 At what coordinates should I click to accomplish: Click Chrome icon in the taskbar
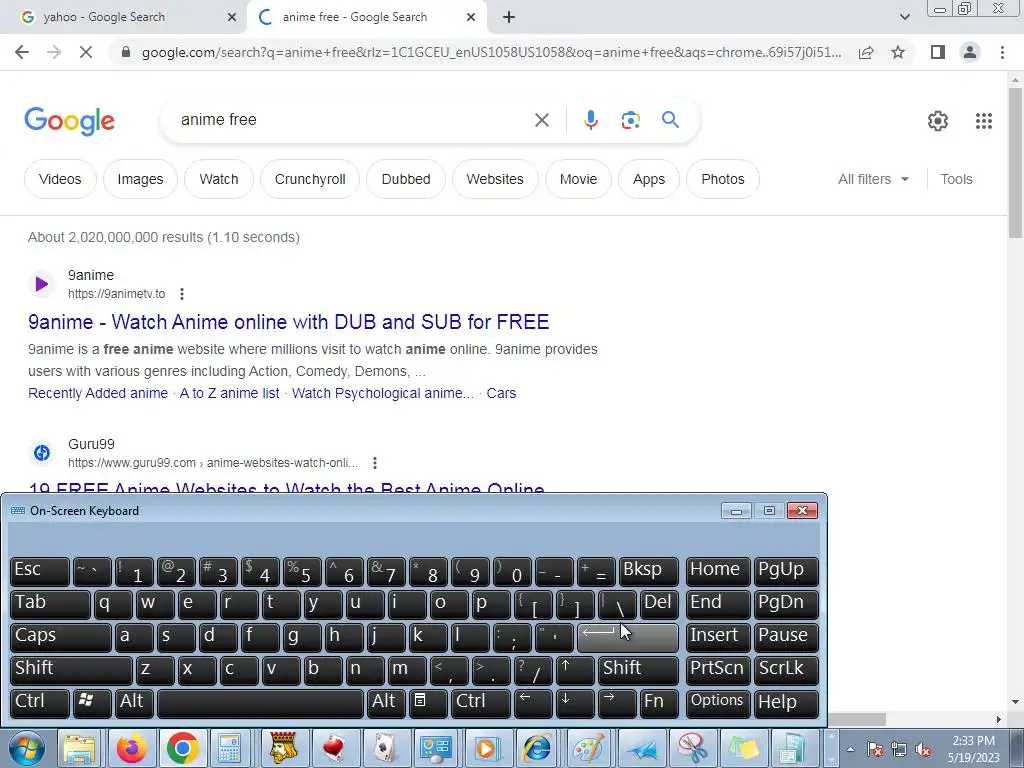[182, 748]
